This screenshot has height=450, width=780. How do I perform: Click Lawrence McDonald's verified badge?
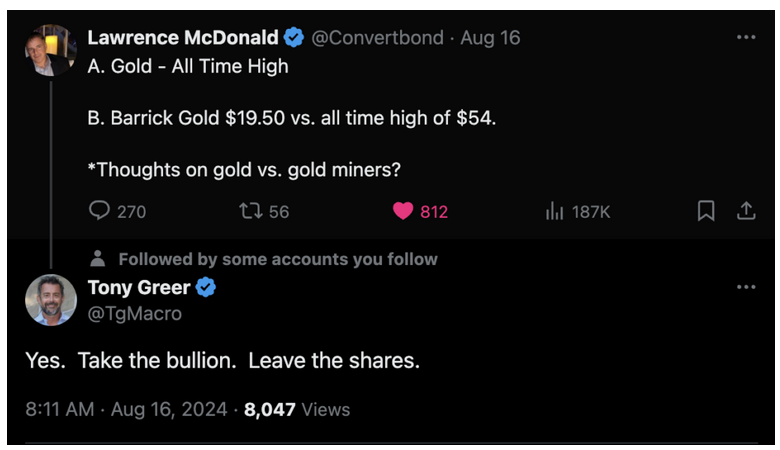pyautogui.click(x=294, y=38)
